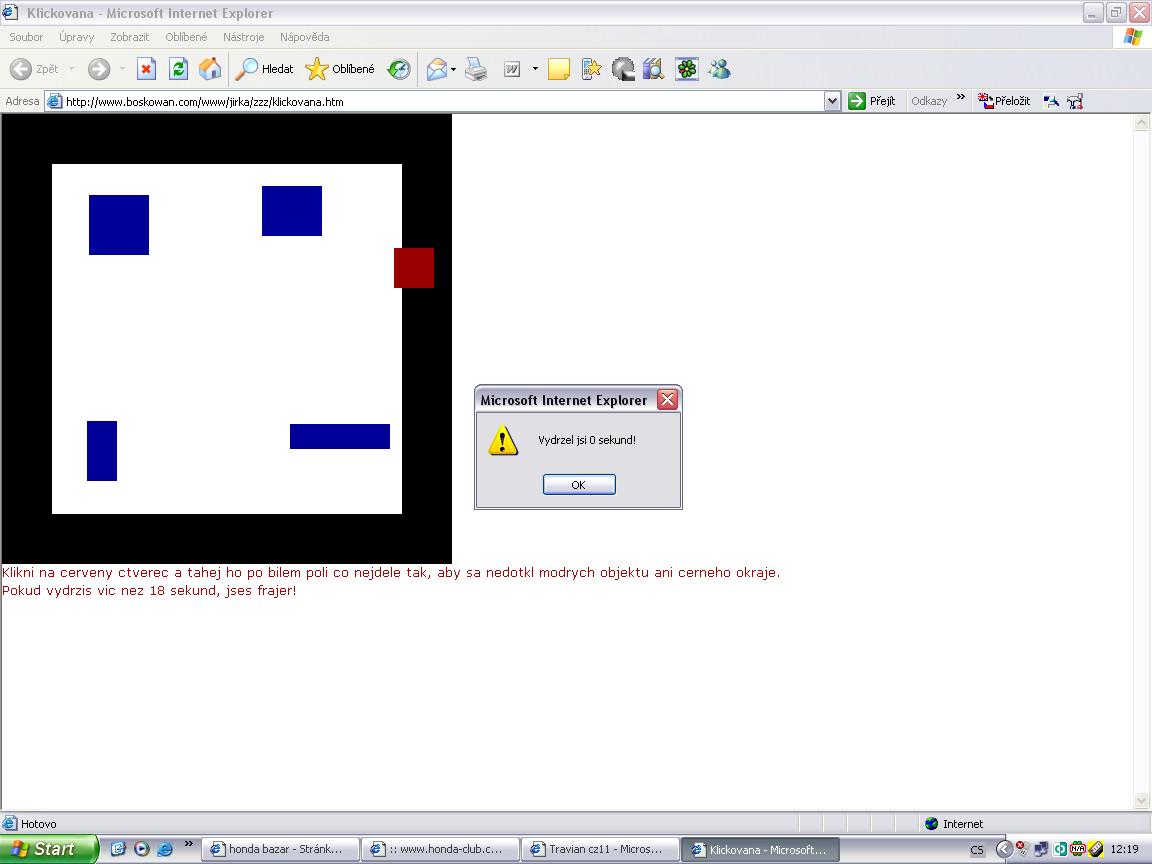Open the Oblíbené favorites button
This screenshot has width=1152, height=864.
(340, 69)
